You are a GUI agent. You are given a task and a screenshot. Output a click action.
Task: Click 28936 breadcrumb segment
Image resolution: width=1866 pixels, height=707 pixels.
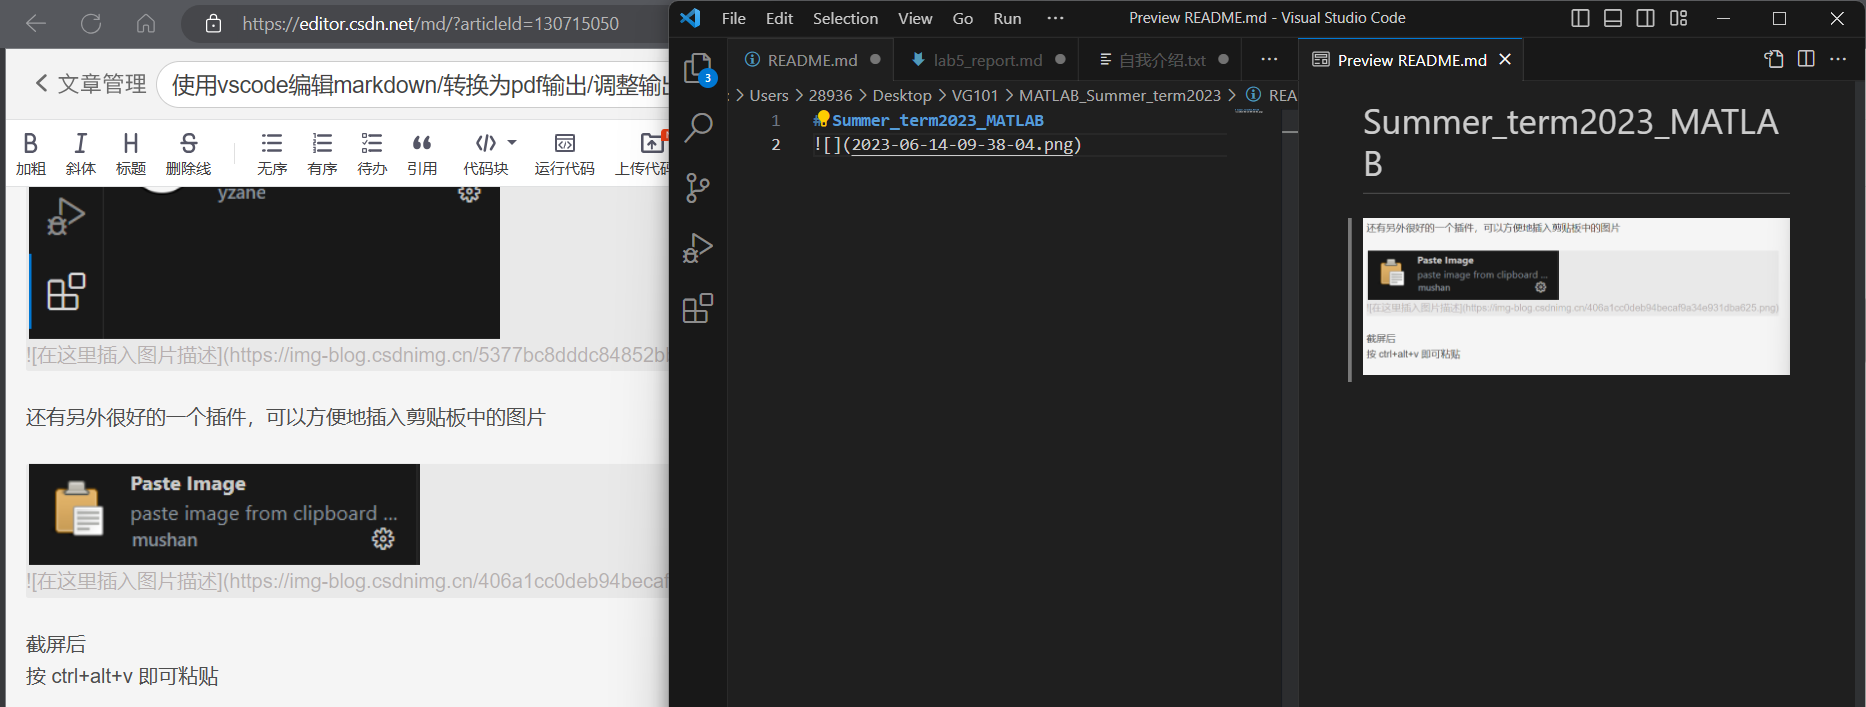[830, 95]
